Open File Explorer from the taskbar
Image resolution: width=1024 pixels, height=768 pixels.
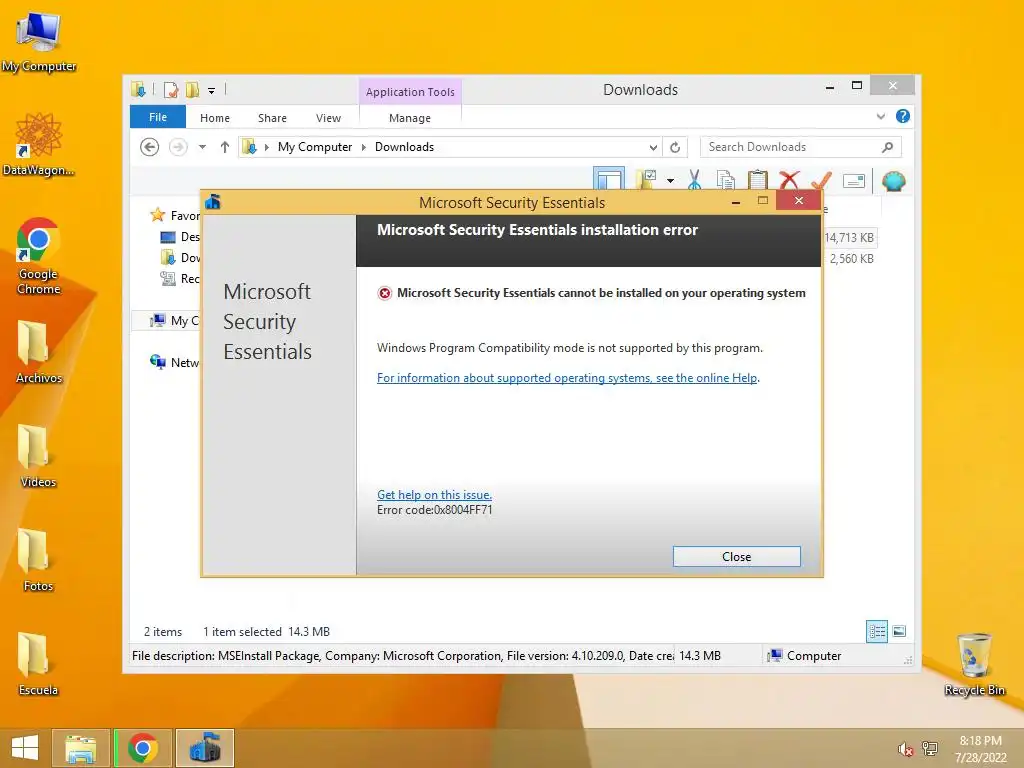click(x=80, y=748)
